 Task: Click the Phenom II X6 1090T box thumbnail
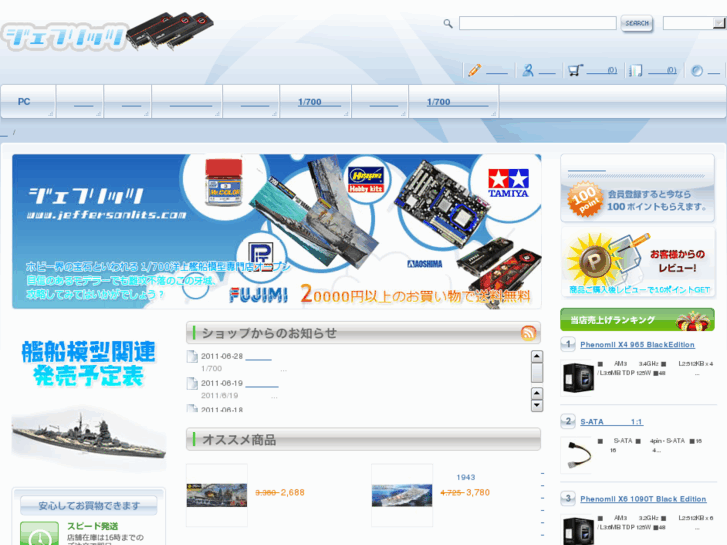coord(577,530)
